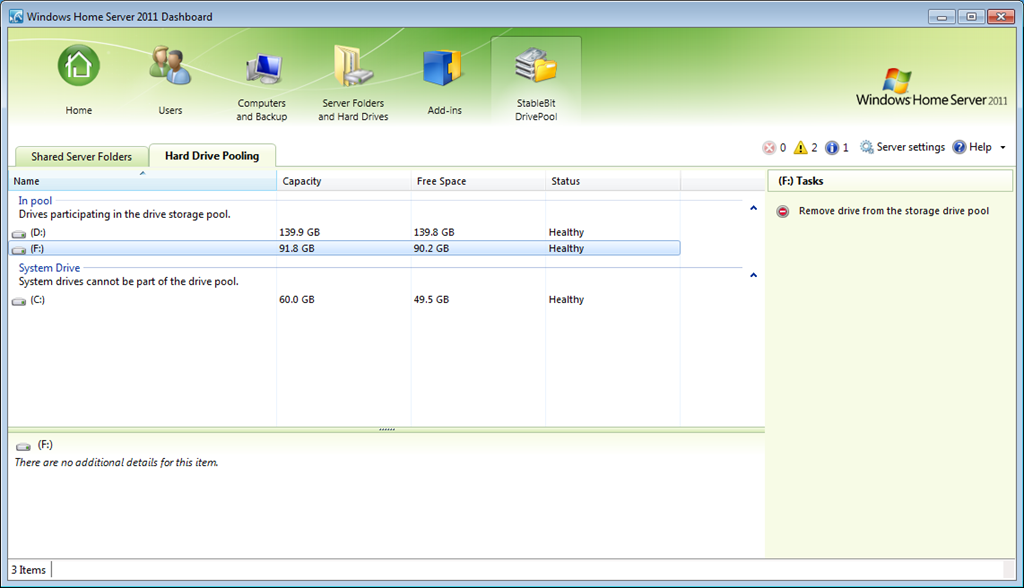Maximize the Dashboard window
Screen dimensions: 1024x588
[x=971, y=16]
